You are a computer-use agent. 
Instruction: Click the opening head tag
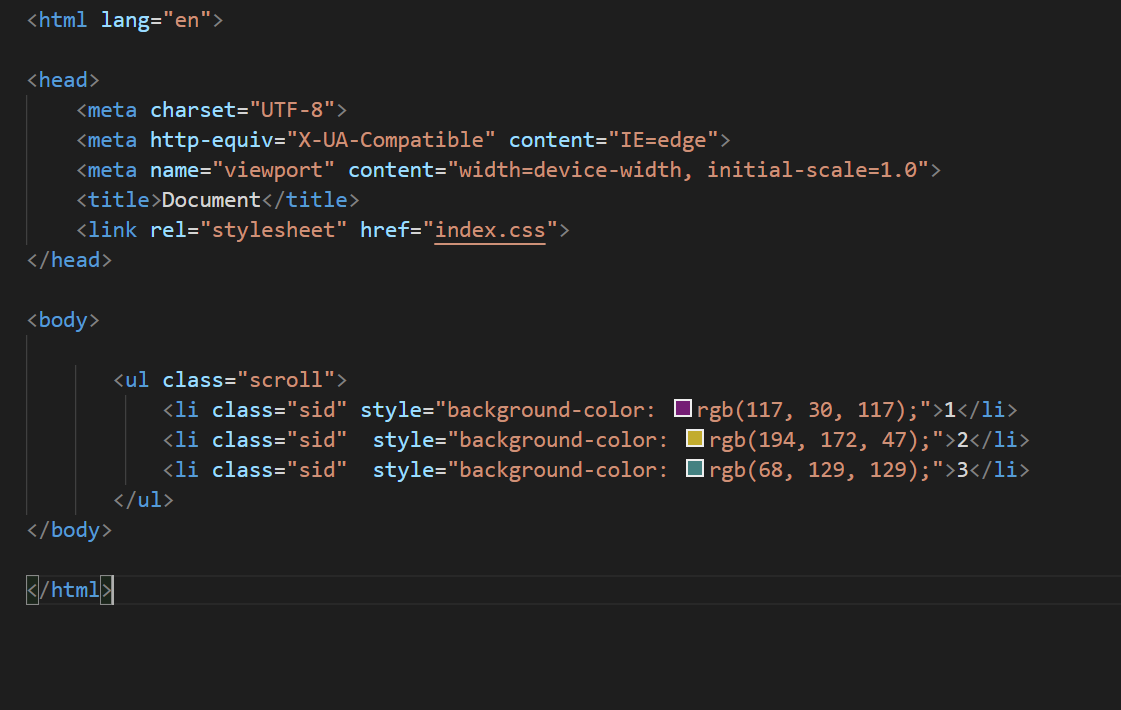[x=63, y=80]
